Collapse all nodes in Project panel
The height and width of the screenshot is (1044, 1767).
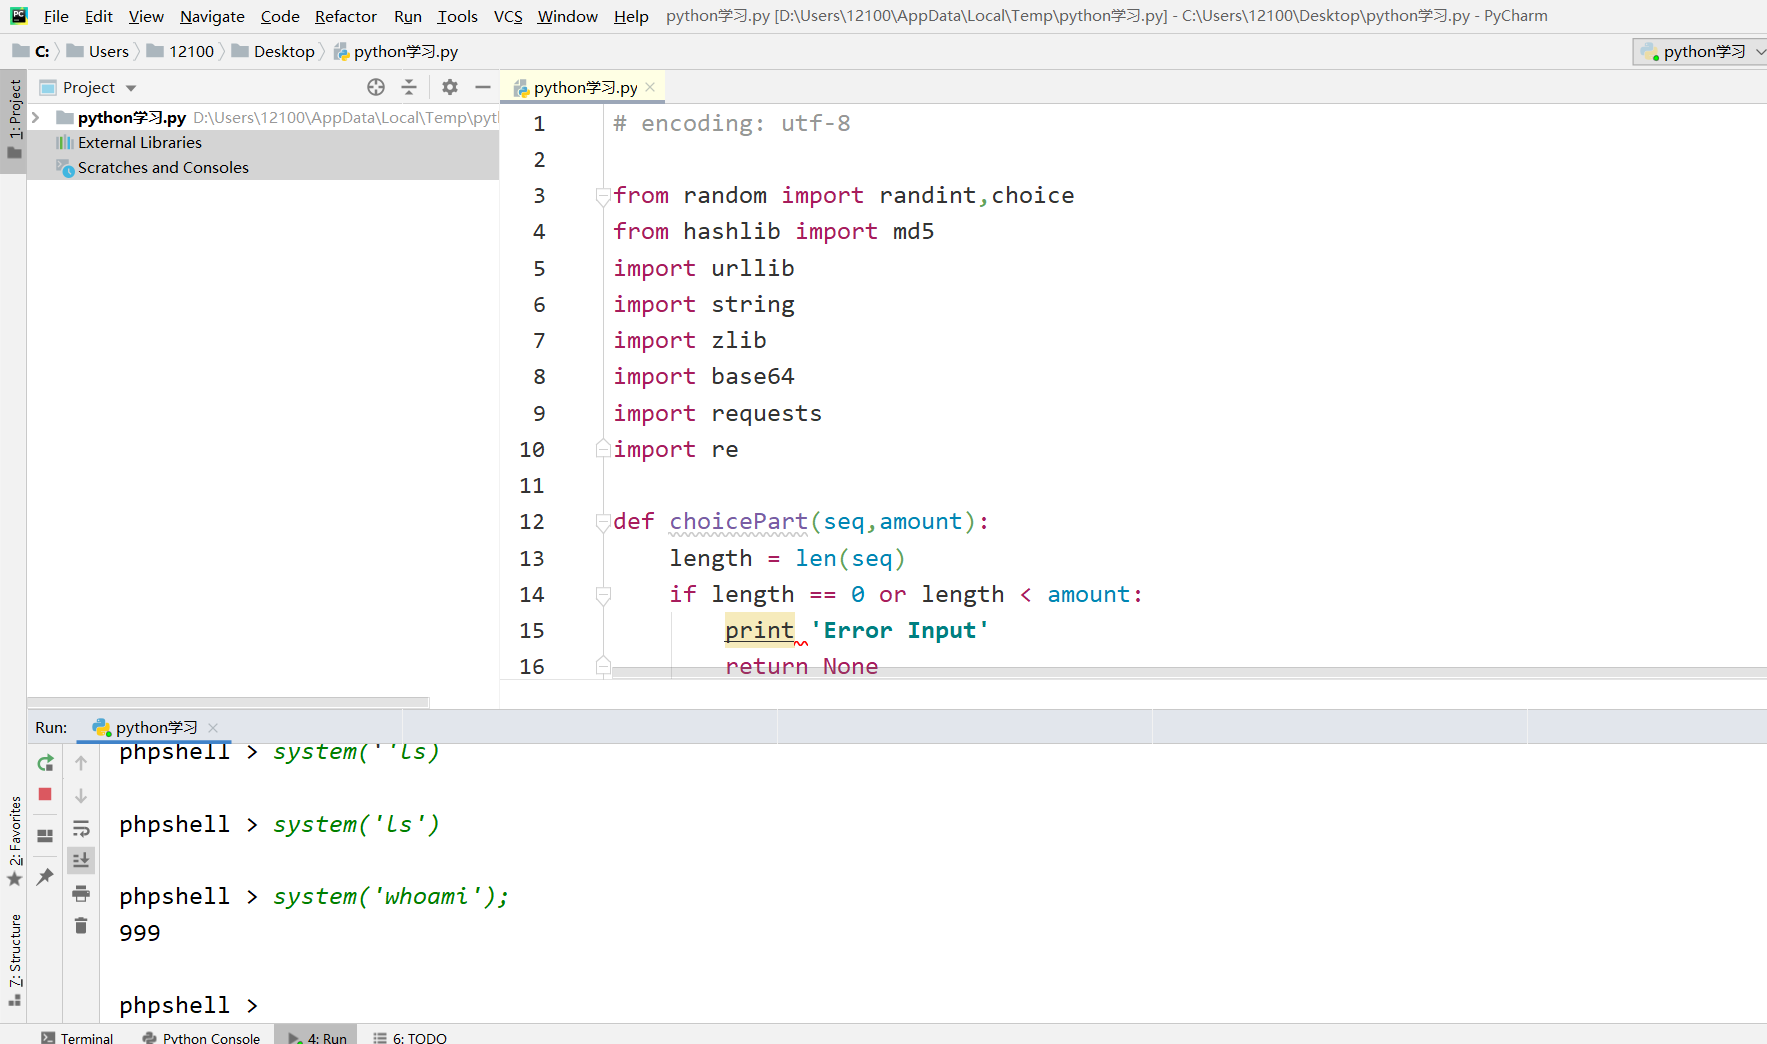(410, 87)
